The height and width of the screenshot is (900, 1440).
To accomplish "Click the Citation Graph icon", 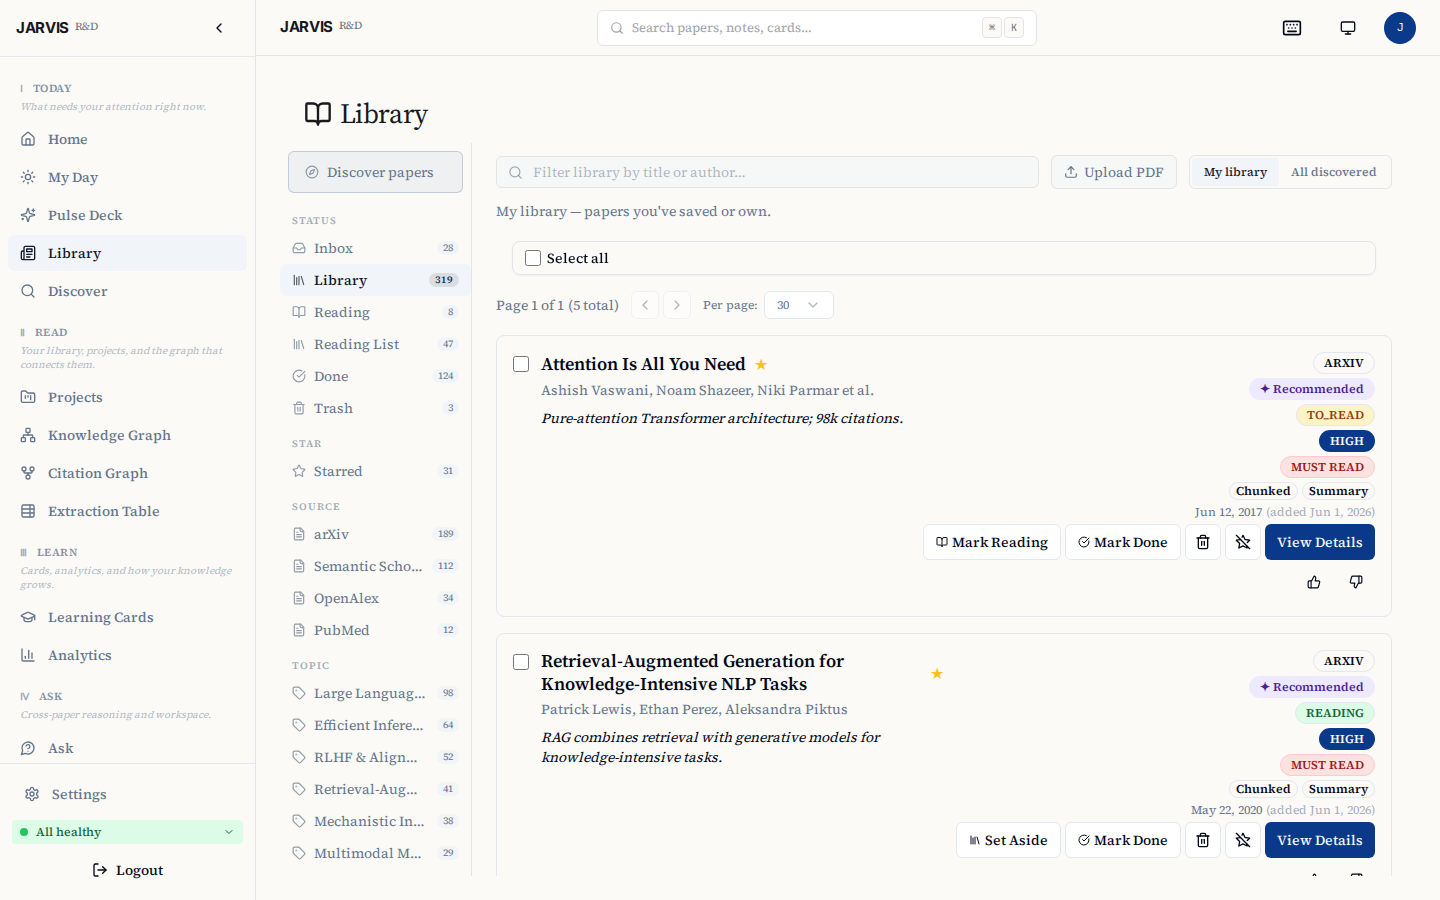I will (x=28, y=473).
